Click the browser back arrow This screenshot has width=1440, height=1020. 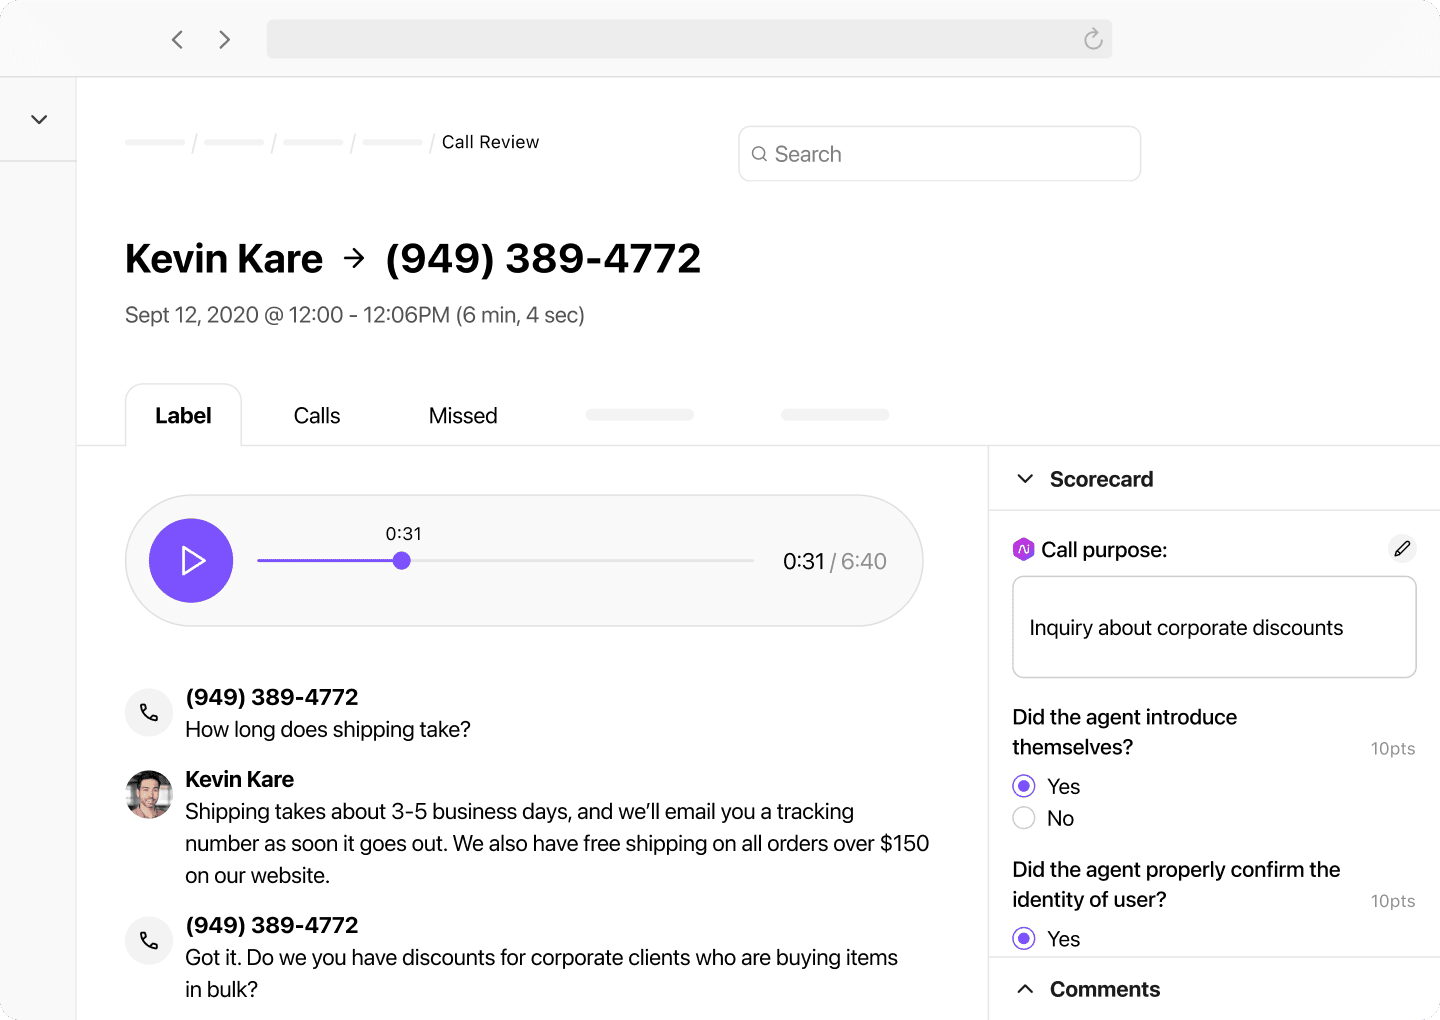coord(177,40)
